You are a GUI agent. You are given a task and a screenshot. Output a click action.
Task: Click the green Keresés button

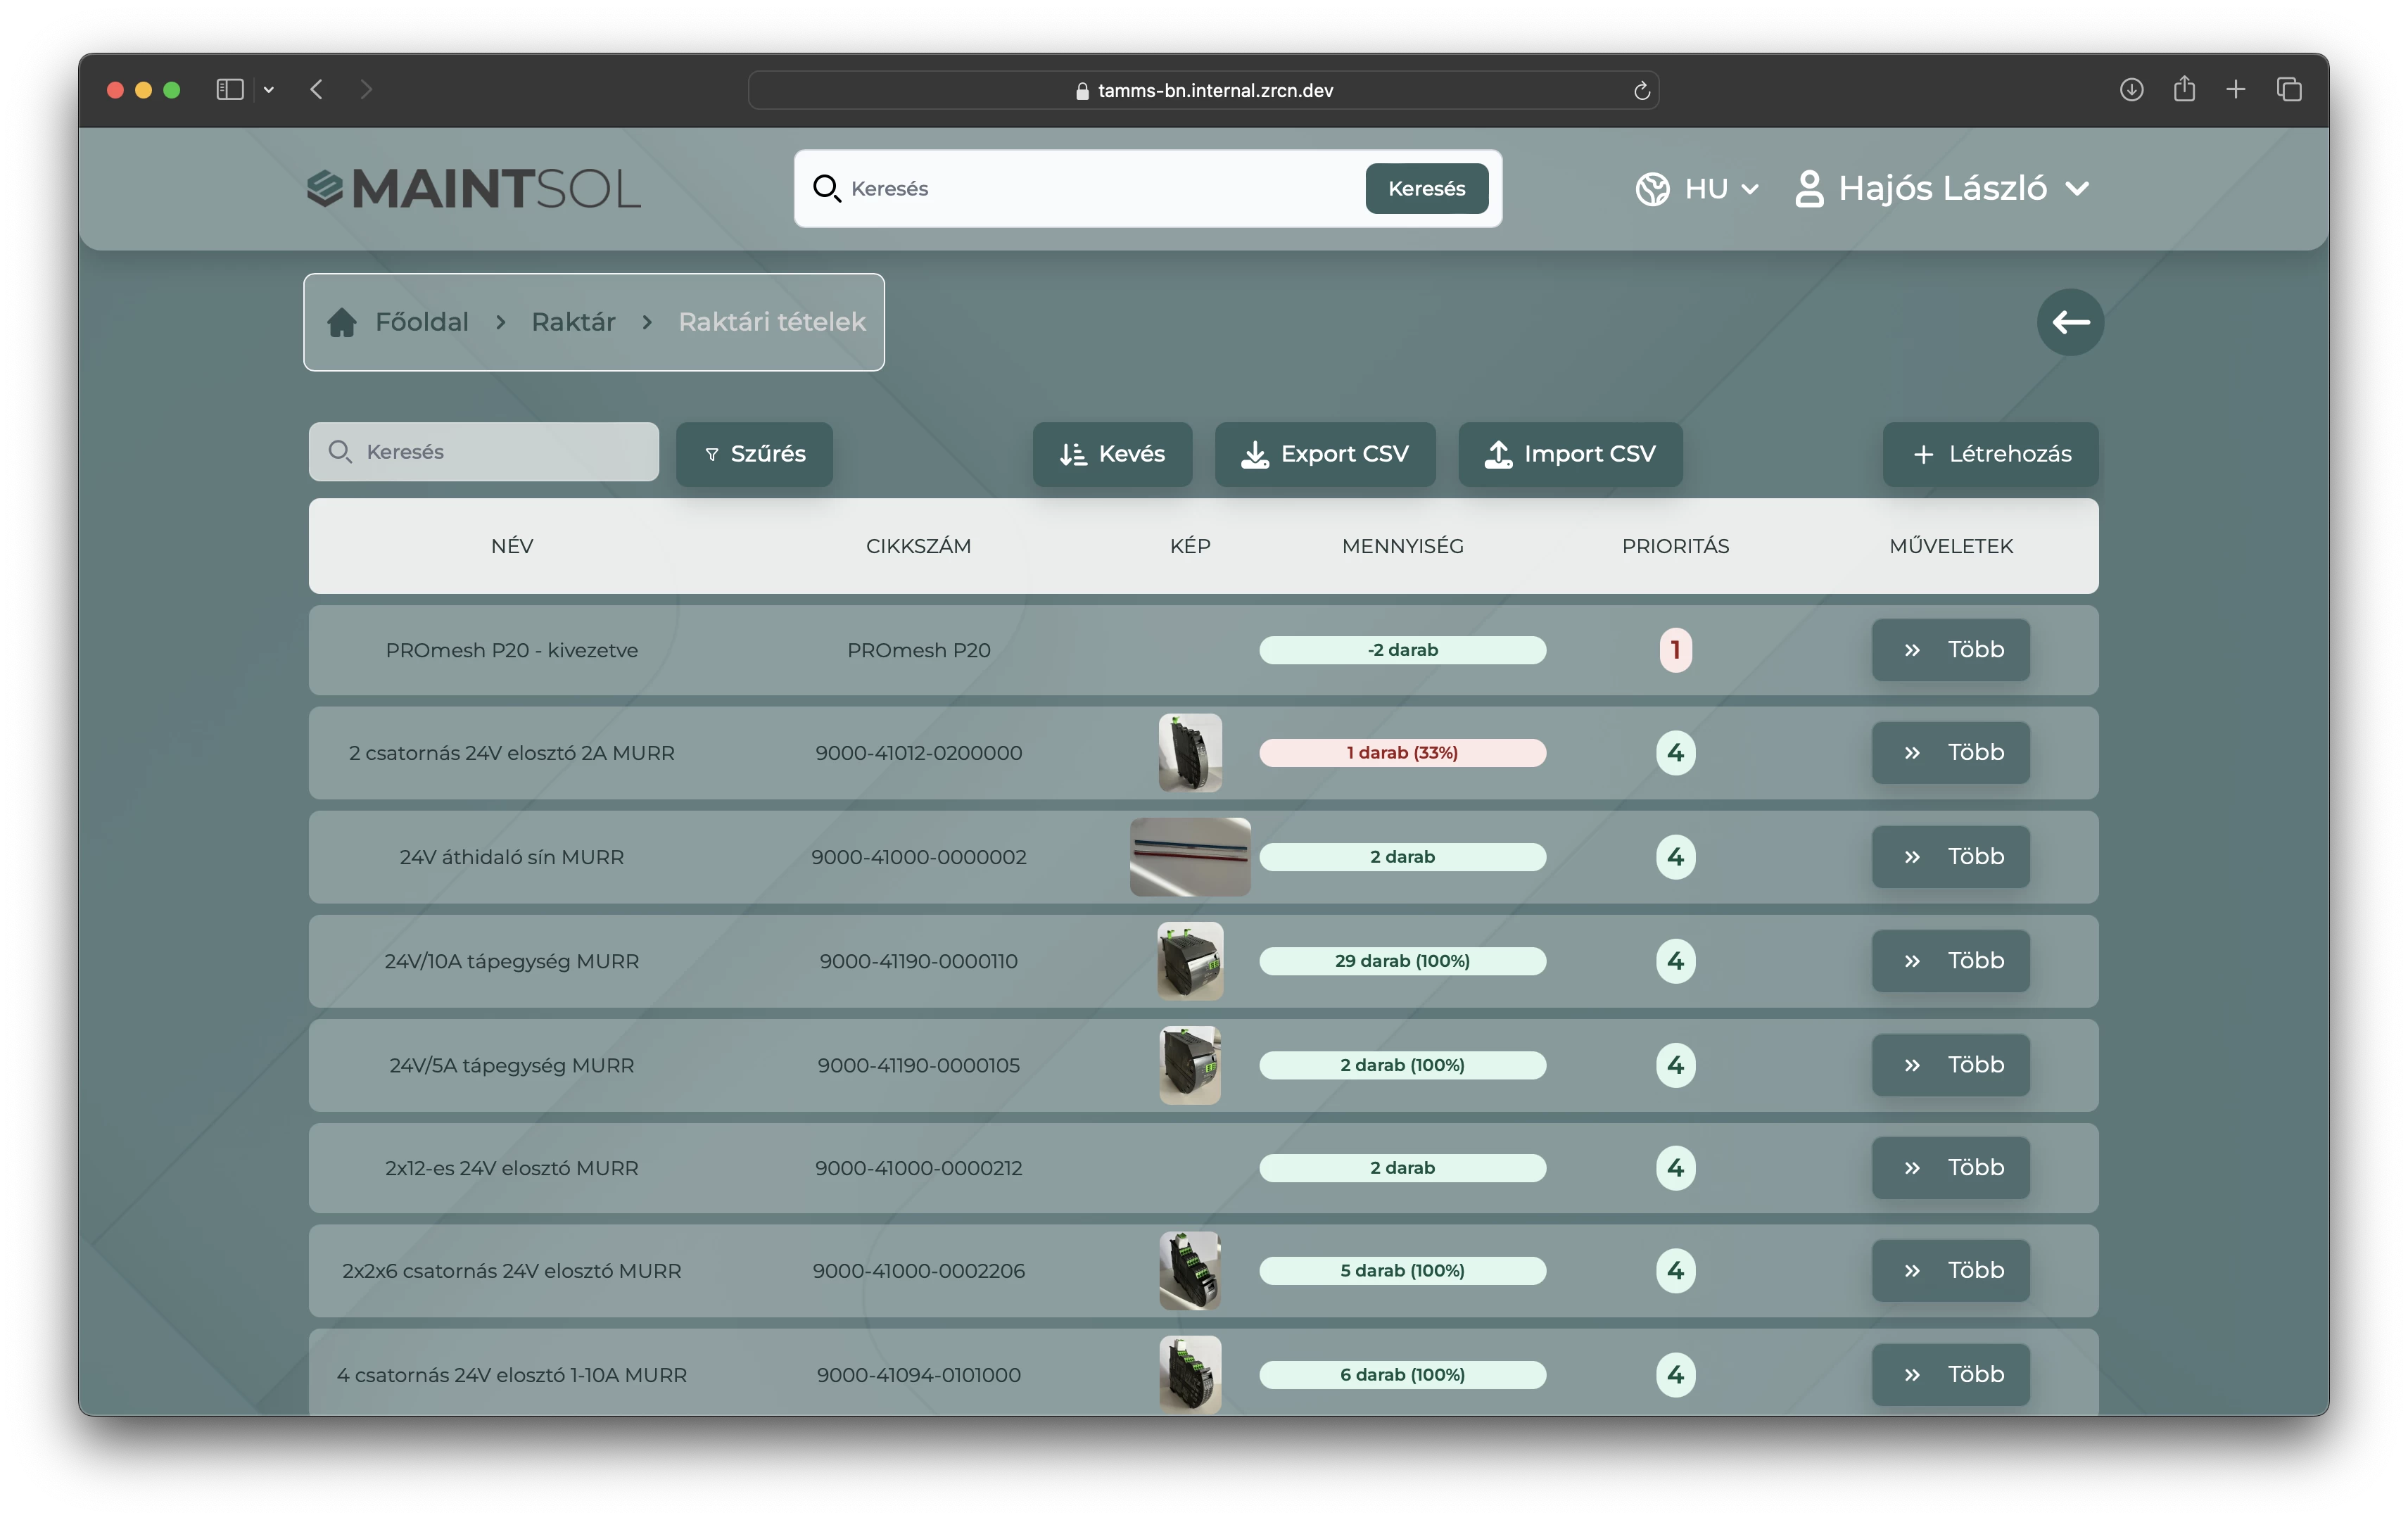tap(1426, 188)
